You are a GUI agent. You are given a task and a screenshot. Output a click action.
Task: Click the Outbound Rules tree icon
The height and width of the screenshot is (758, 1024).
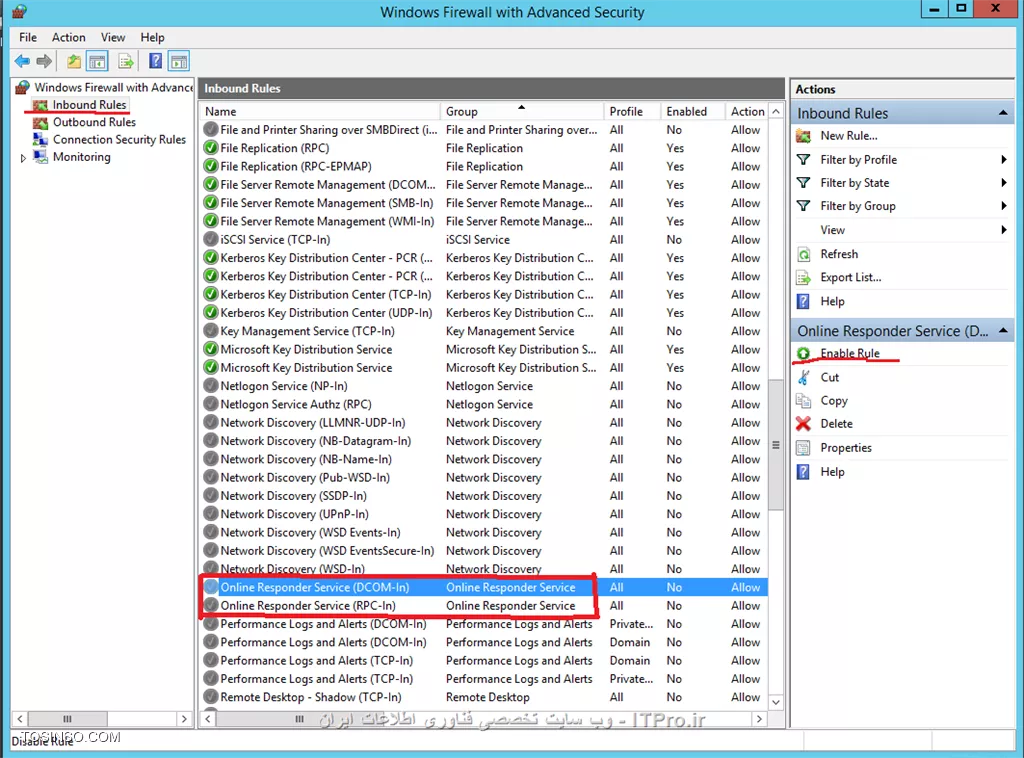[40, 122]
